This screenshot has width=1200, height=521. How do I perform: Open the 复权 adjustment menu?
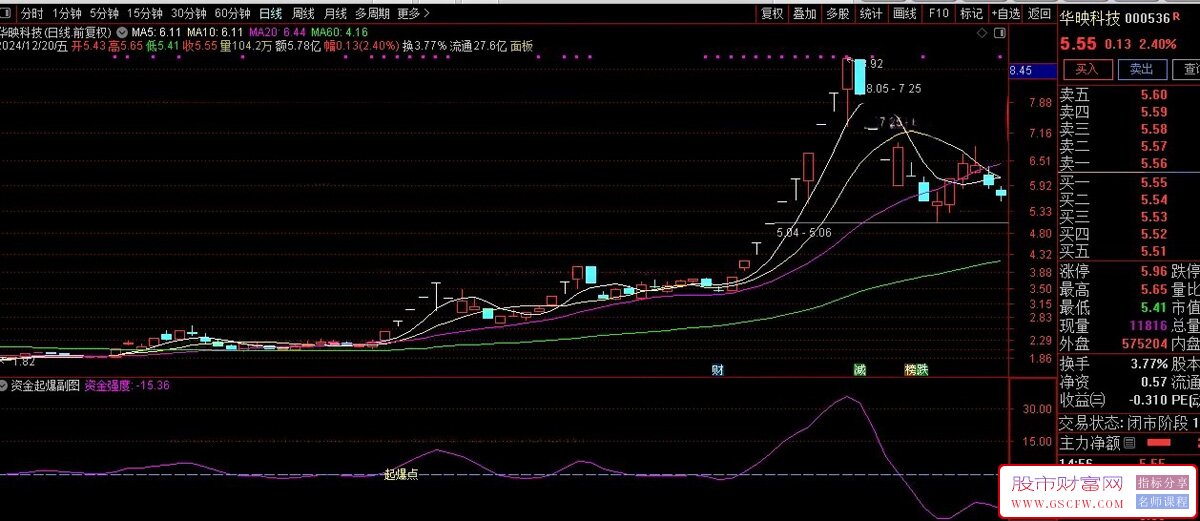coord(772,14)
